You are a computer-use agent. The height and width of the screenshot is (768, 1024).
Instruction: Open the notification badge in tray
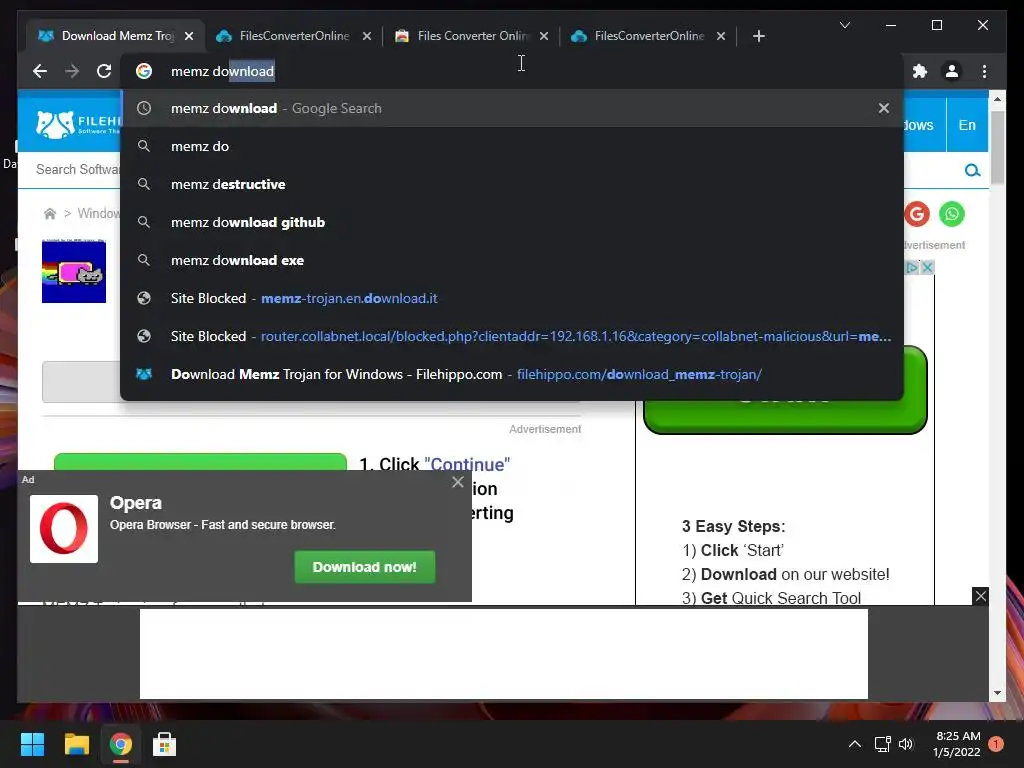pos(995,744)
